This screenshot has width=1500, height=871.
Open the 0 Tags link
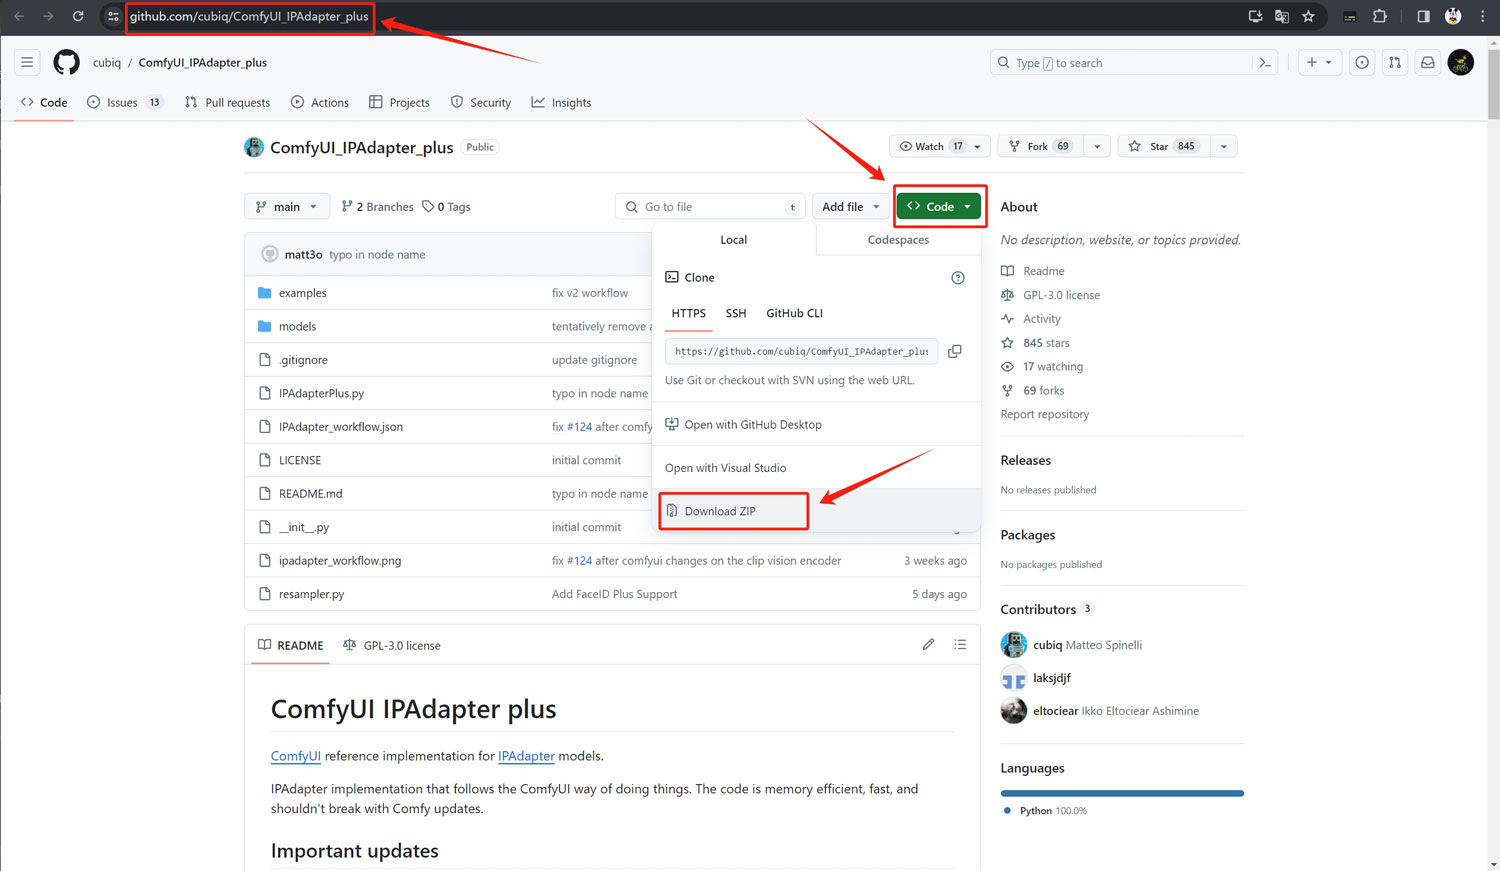click(x=446, y=207)
